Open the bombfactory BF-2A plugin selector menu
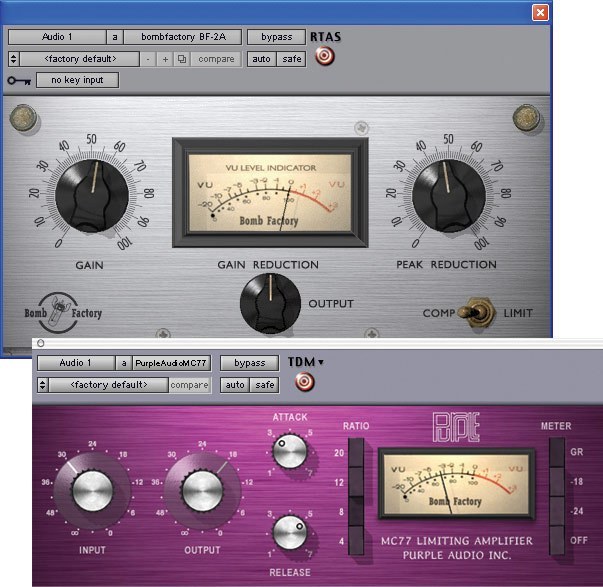 (x=182, y=37)
